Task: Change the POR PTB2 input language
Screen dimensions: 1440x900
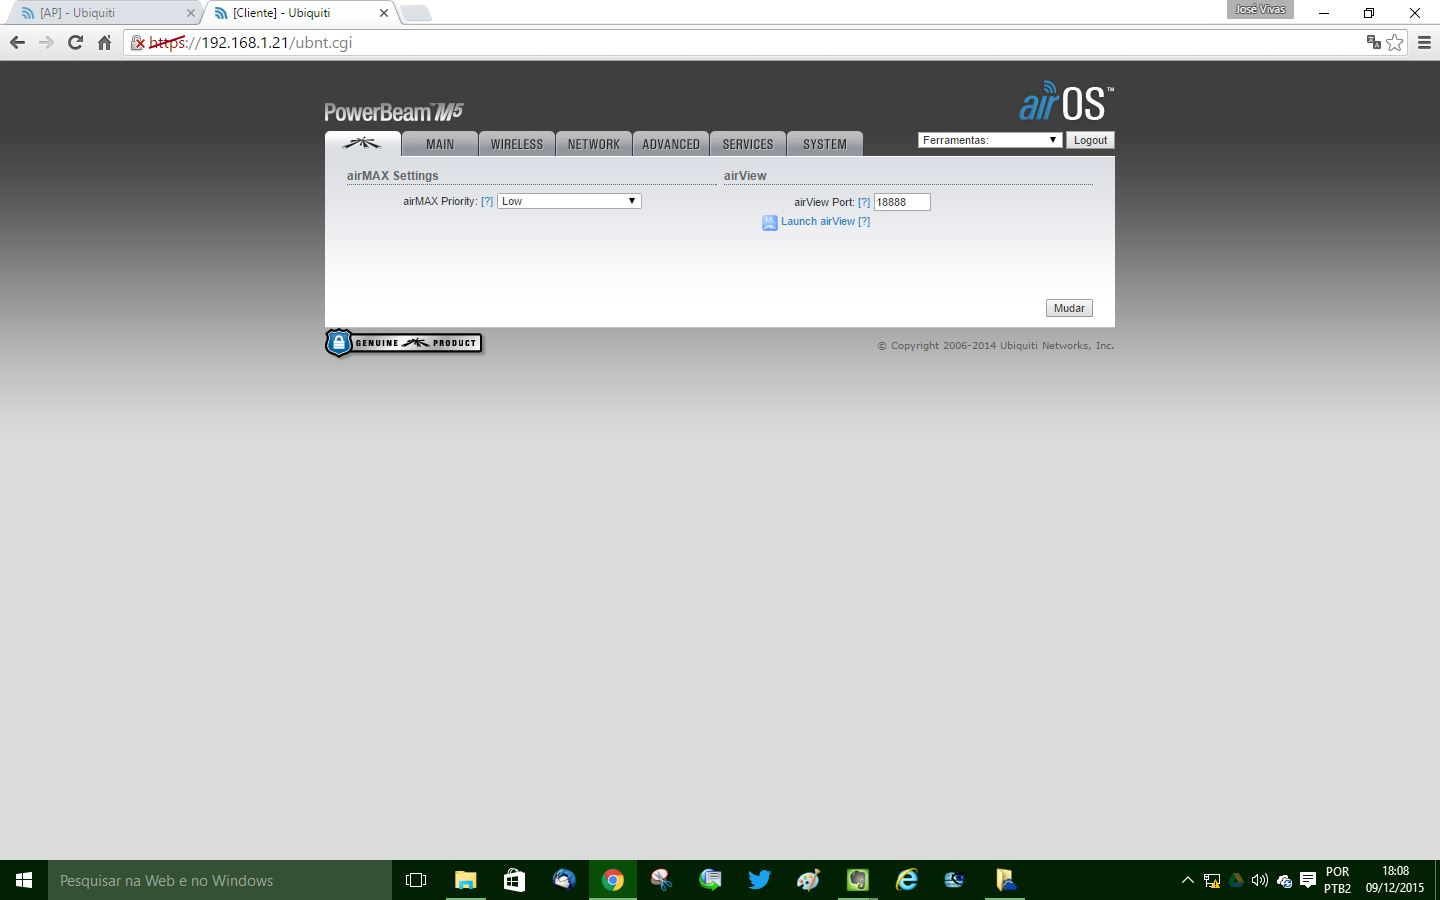Action: 1337,880
